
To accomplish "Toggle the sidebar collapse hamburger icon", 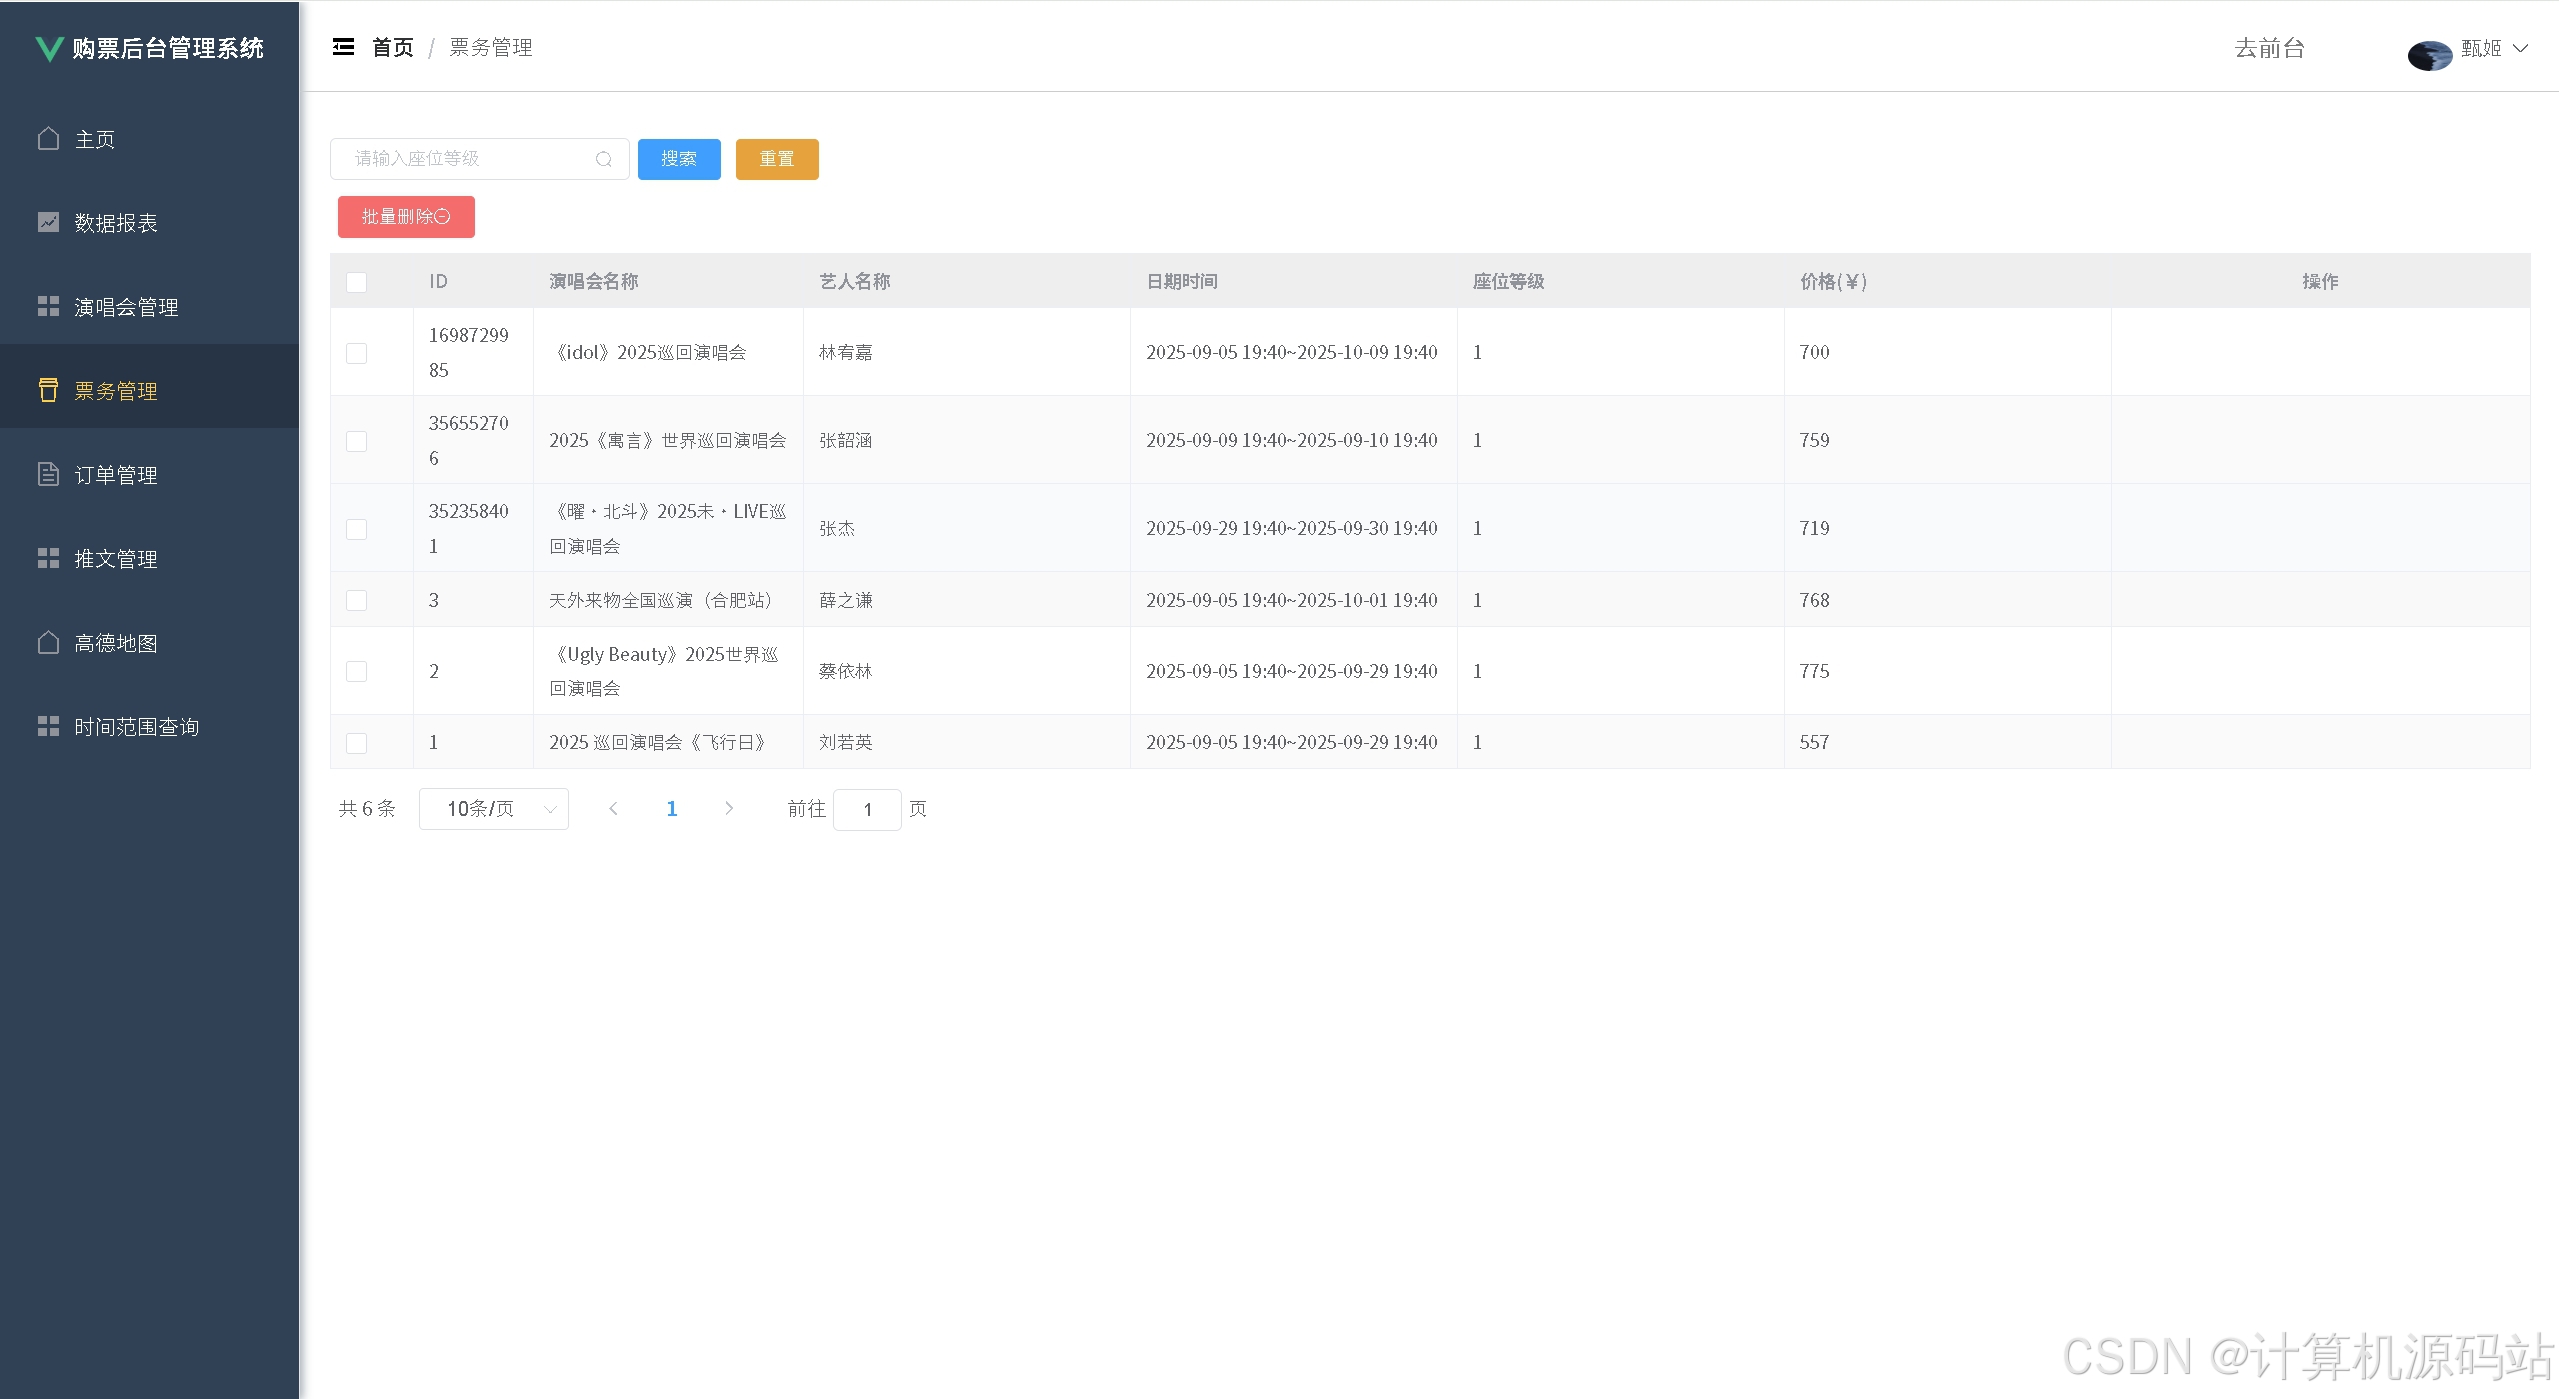I will tap(343, 47).
